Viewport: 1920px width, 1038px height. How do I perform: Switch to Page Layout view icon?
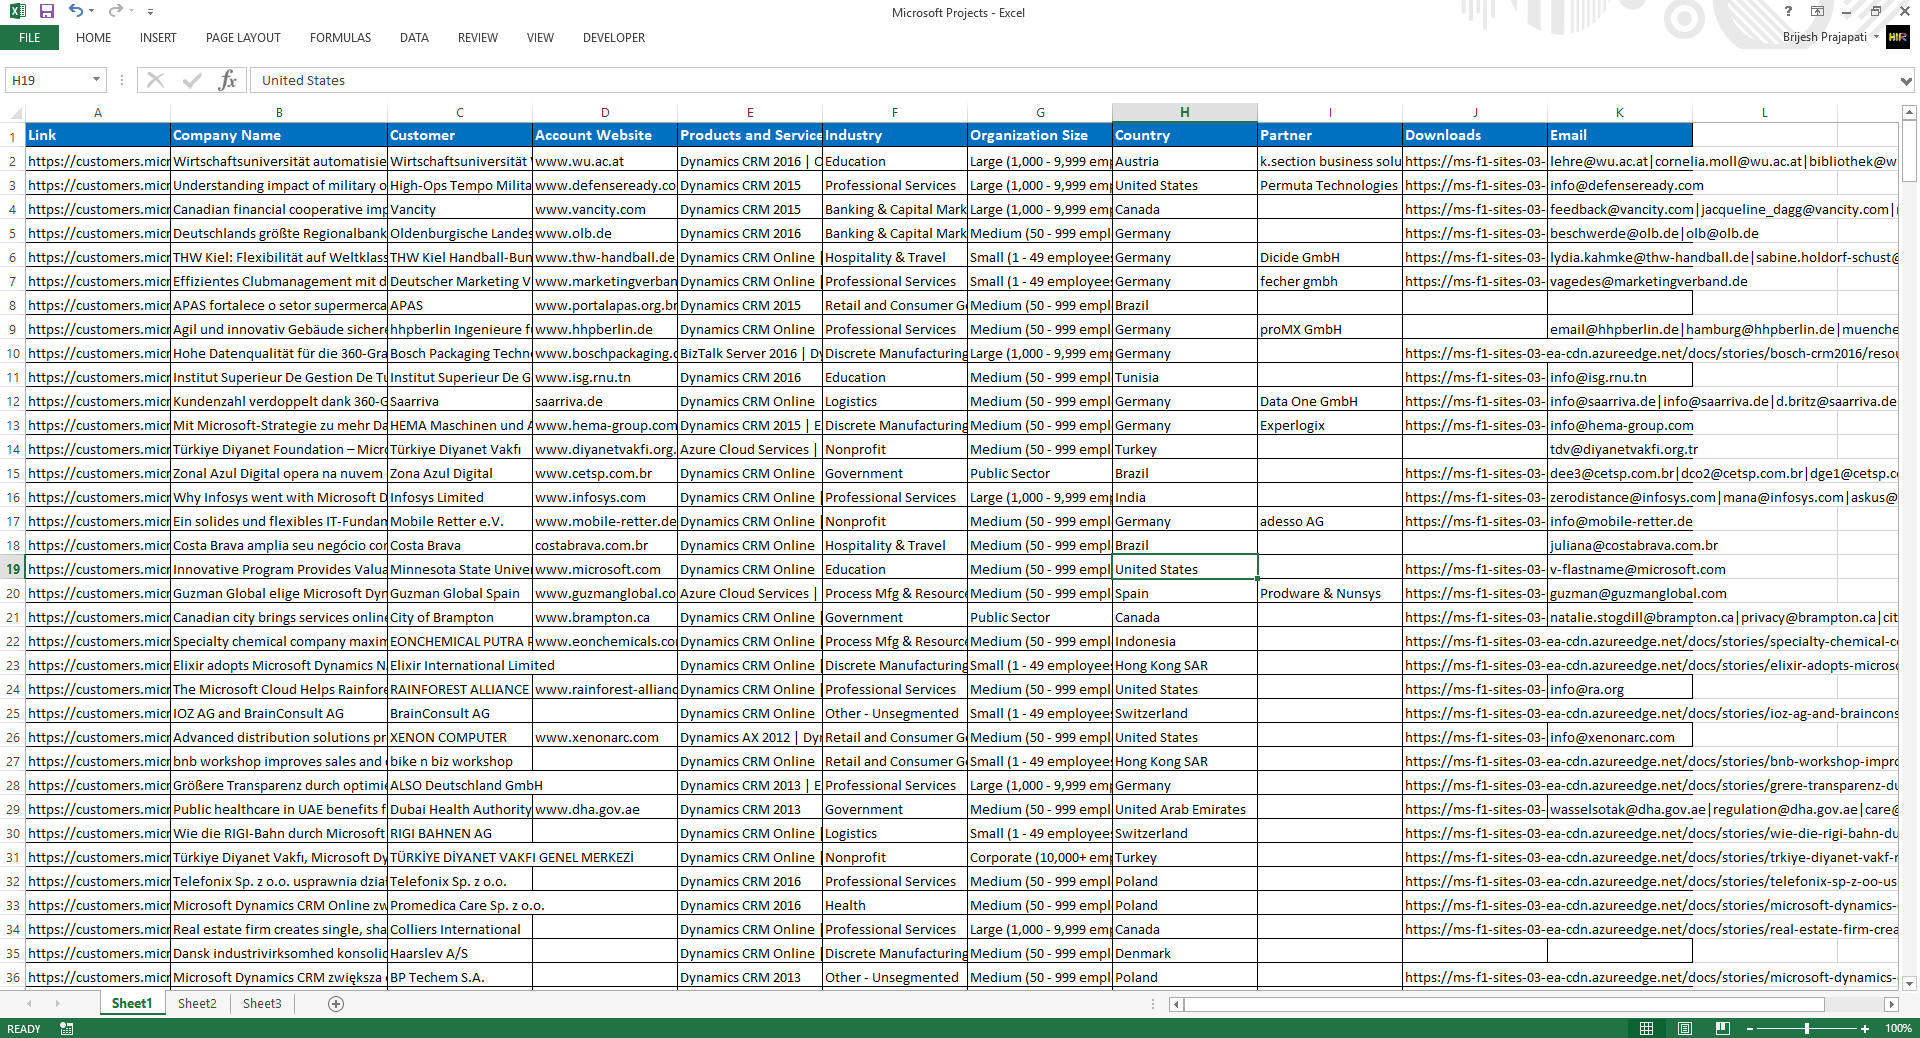pos(1685,1028)
